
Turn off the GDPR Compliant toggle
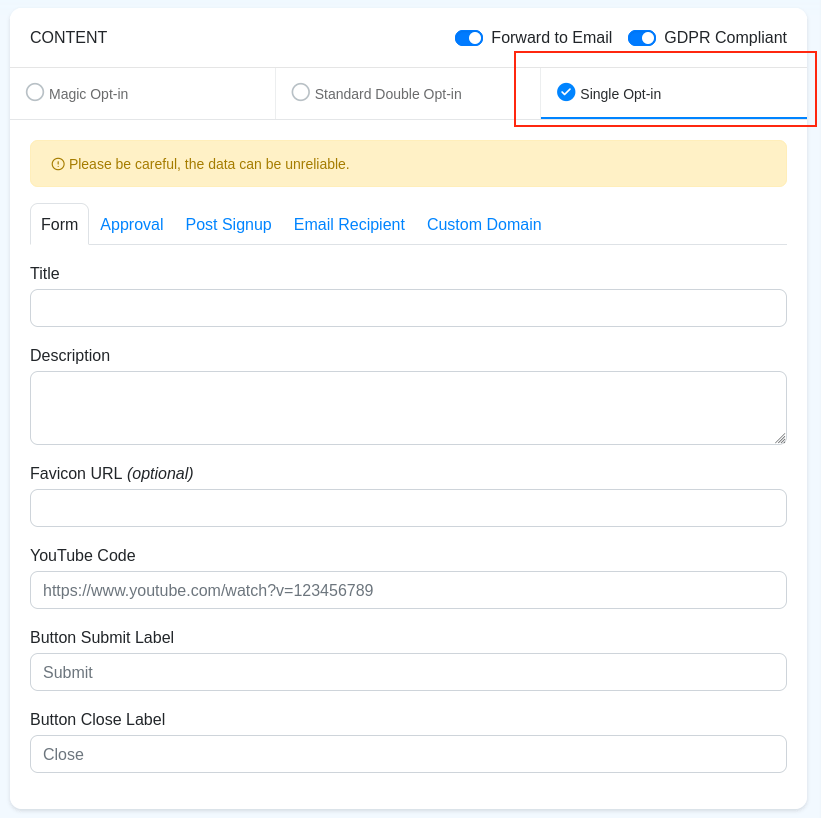point(641,37)
